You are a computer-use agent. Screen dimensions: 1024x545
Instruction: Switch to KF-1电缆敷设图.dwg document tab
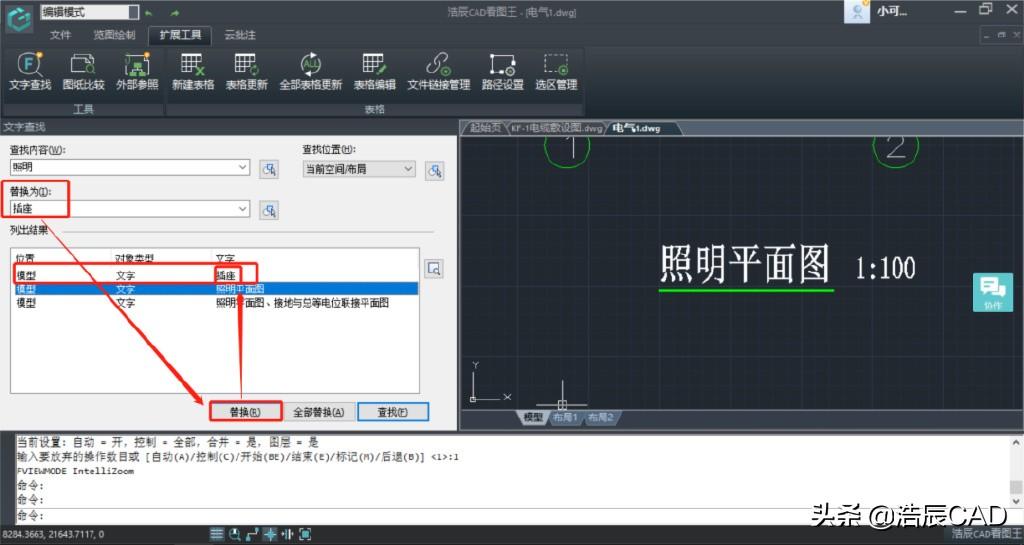coord(556,128)
